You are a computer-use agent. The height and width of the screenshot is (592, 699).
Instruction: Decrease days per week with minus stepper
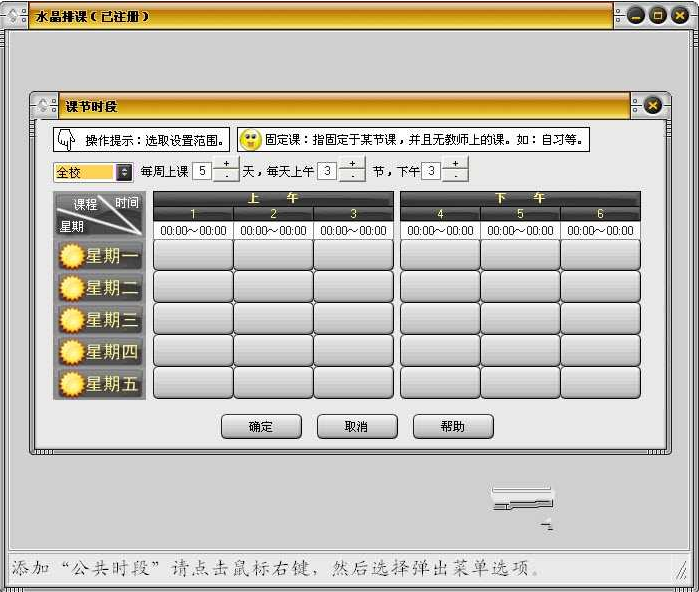coord(226,175)
